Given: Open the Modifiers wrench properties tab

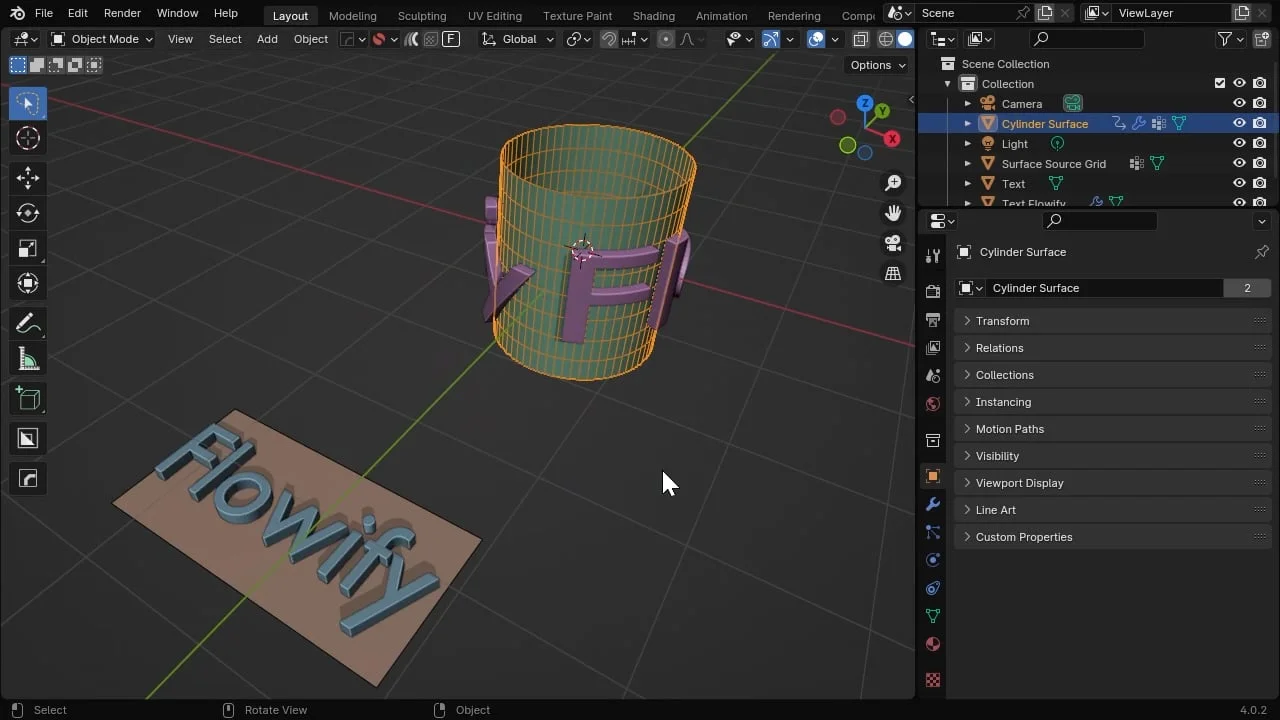Looking at the screenshot, I should (x=933, y=504).
